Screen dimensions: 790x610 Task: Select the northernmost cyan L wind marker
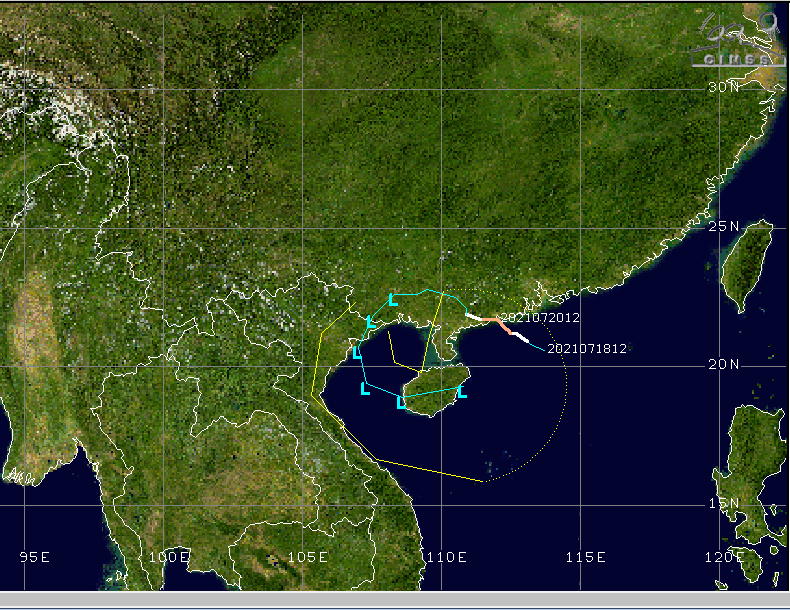[393, 299]
